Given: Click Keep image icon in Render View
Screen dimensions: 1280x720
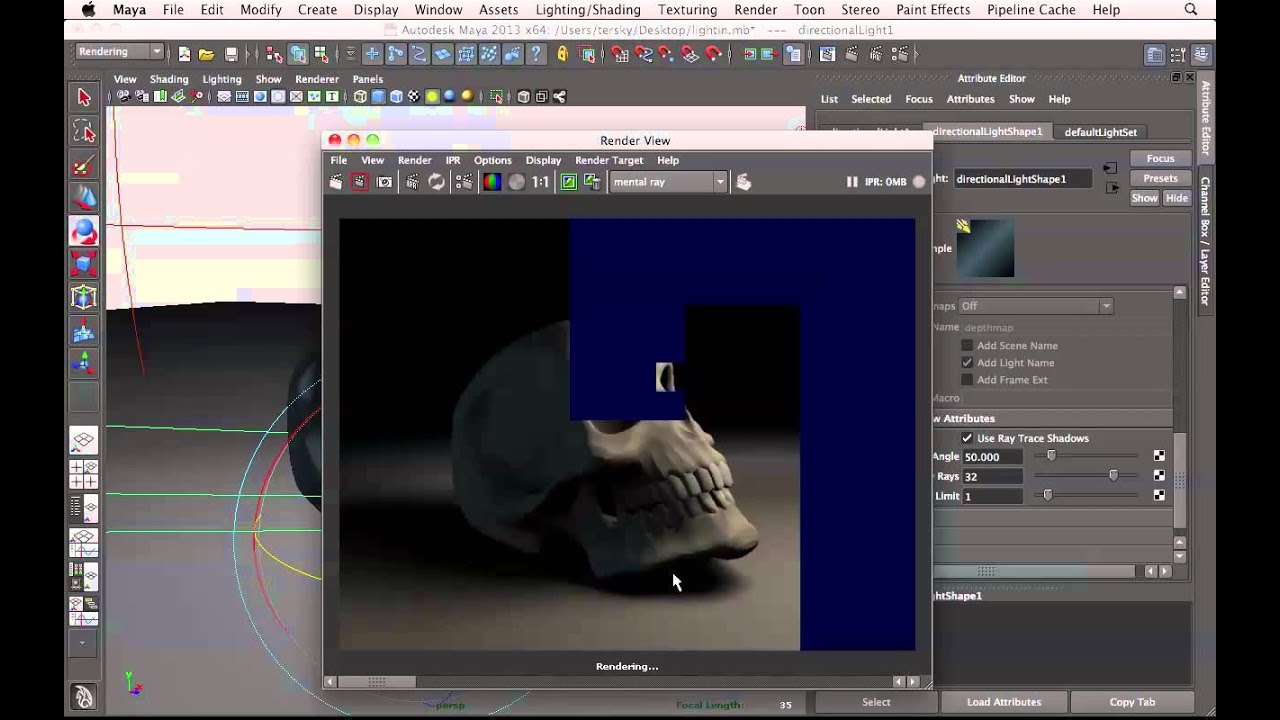Looking at the screenshot, I should pos(569,182).
